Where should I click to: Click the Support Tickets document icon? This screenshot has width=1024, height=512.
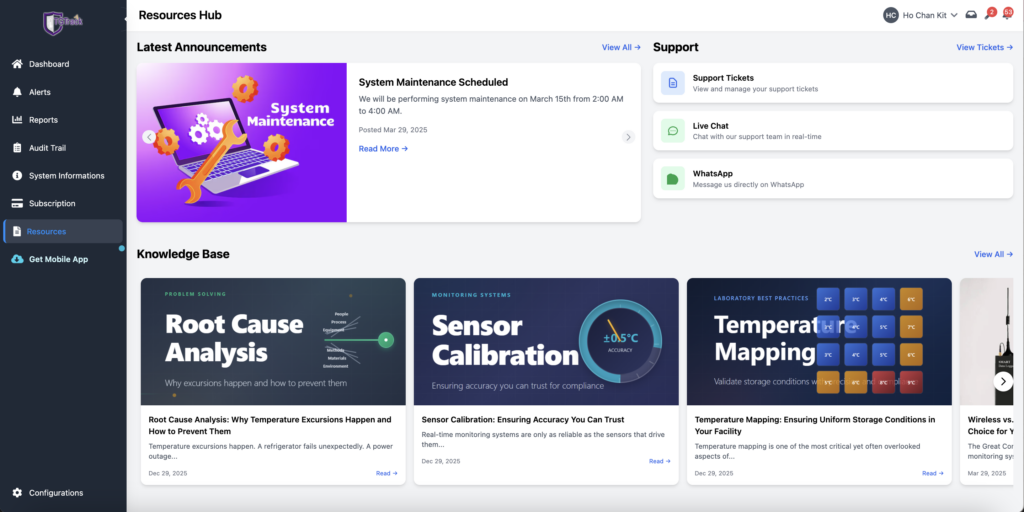(x=673, y=83)
